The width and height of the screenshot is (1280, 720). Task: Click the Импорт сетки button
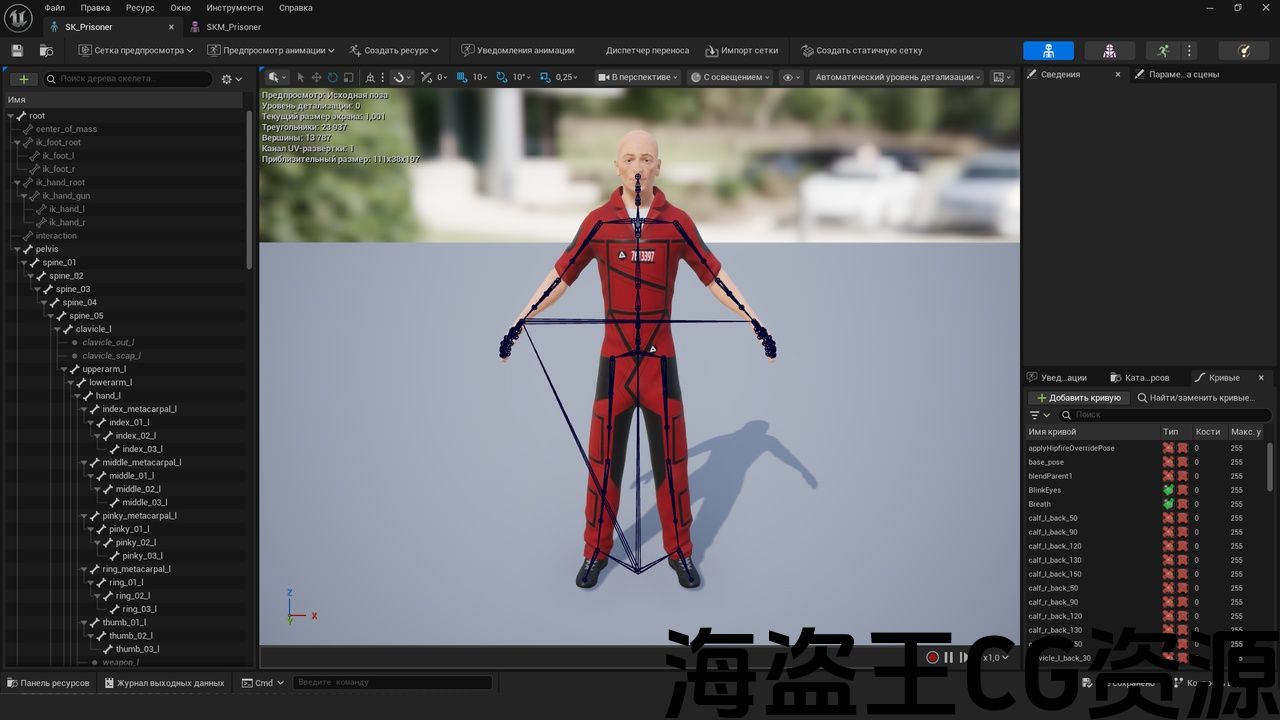741,50
